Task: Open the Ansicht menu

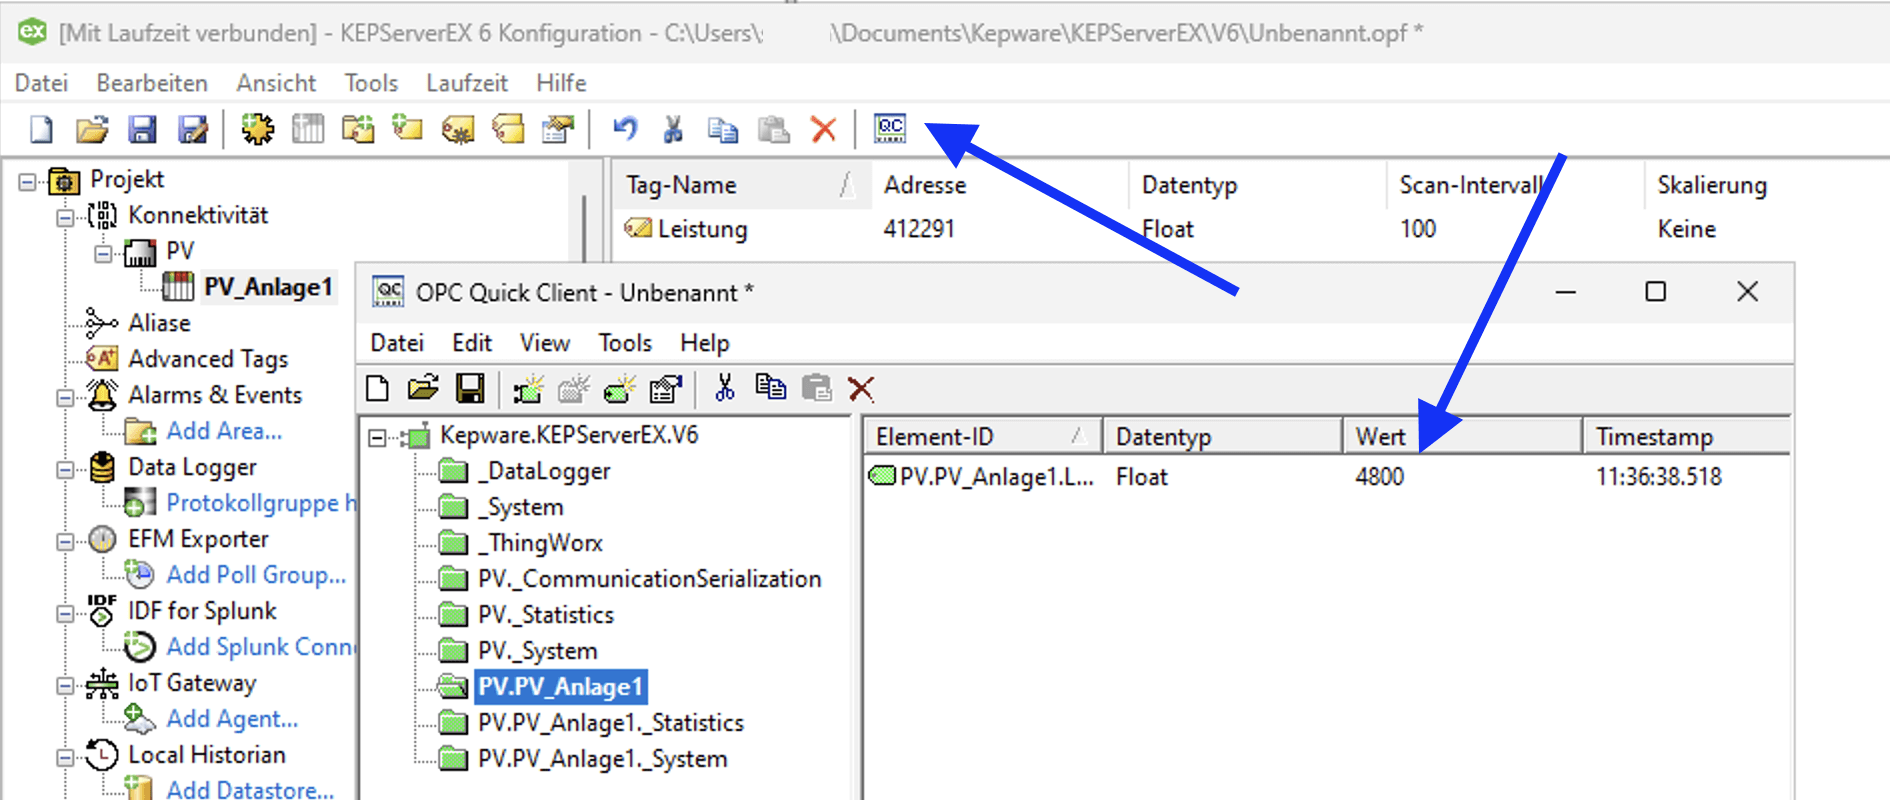Action: [x=276, y=83]
